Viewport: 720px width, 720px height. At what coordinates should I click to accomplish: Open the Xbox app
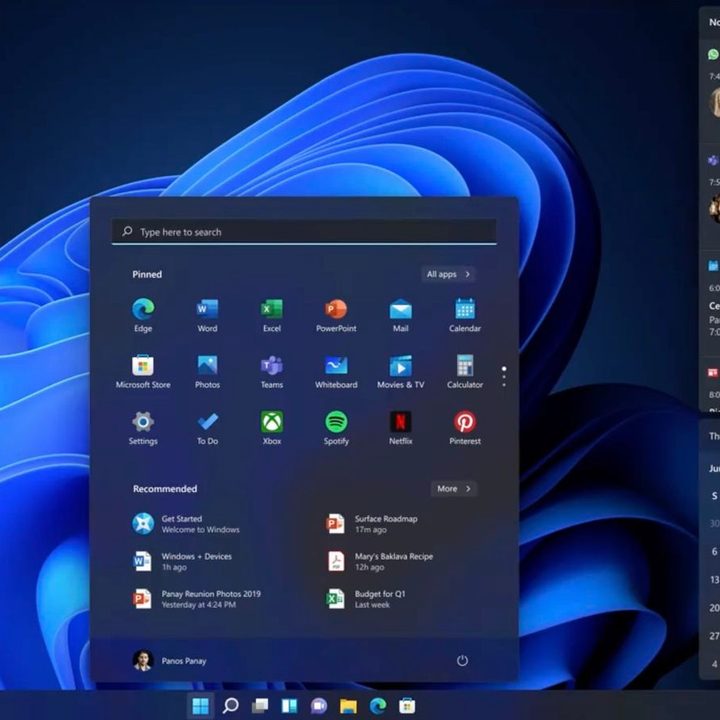pyautogui.click(x=272, y=428)
